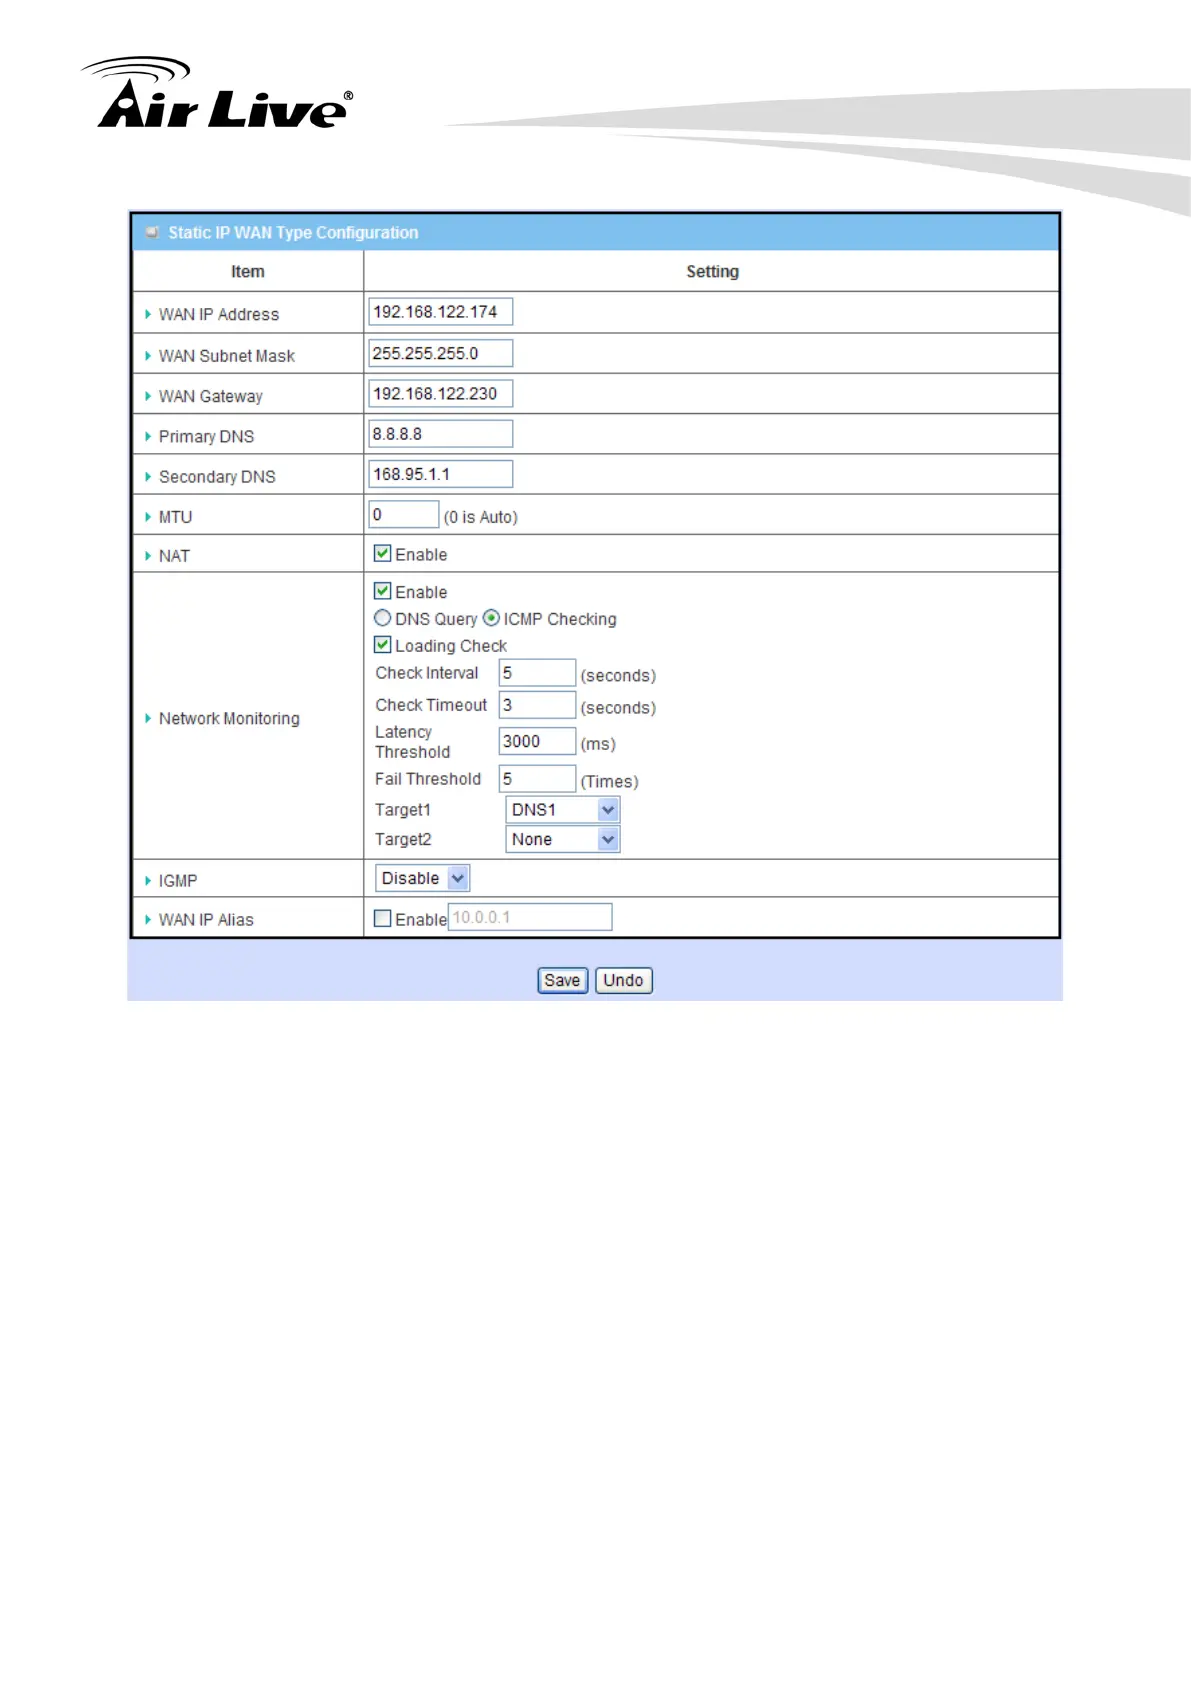1191x1684 pixels.
Task: Select the ICMP Checking radio button
Action: (x=491, y=618)
